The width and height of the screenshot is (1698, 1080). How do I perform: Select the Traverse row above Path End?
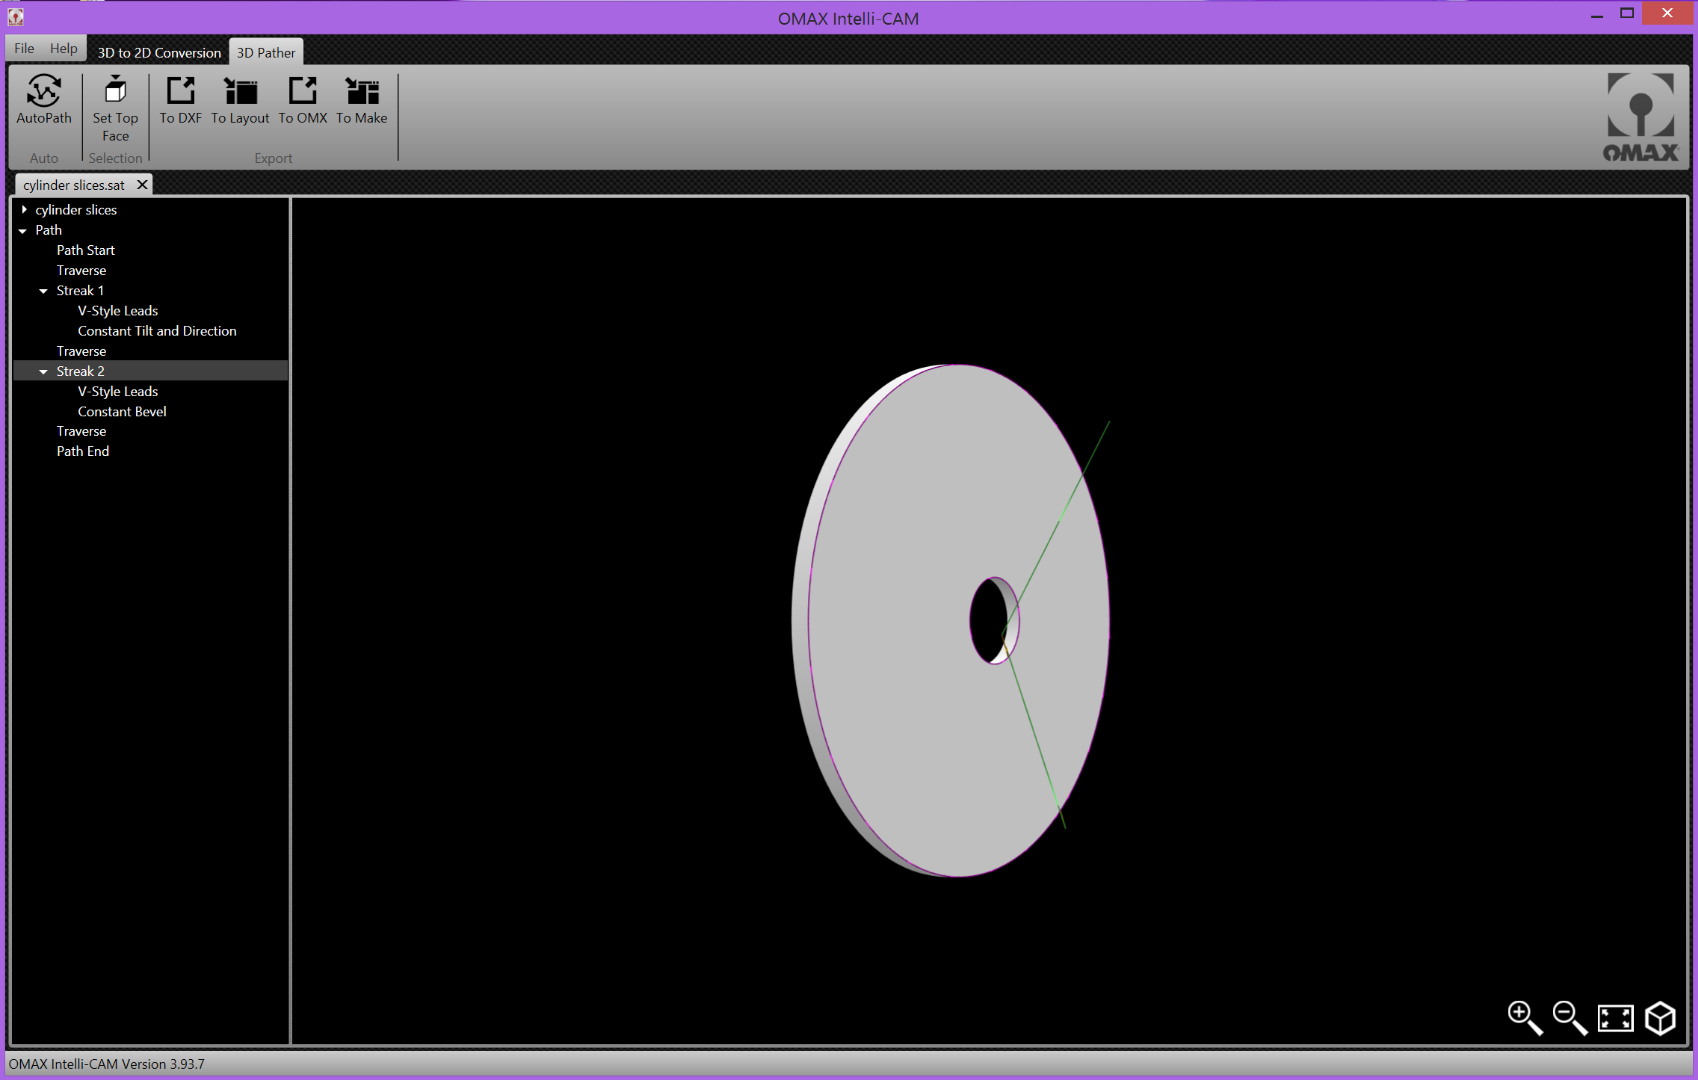[81, 431]
